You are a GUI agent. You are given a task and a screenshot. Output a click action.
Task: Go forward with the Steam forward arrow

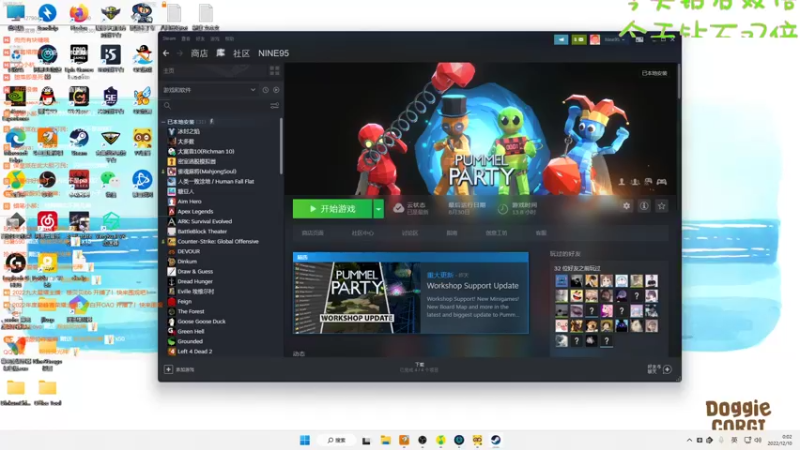pos(180,53)
